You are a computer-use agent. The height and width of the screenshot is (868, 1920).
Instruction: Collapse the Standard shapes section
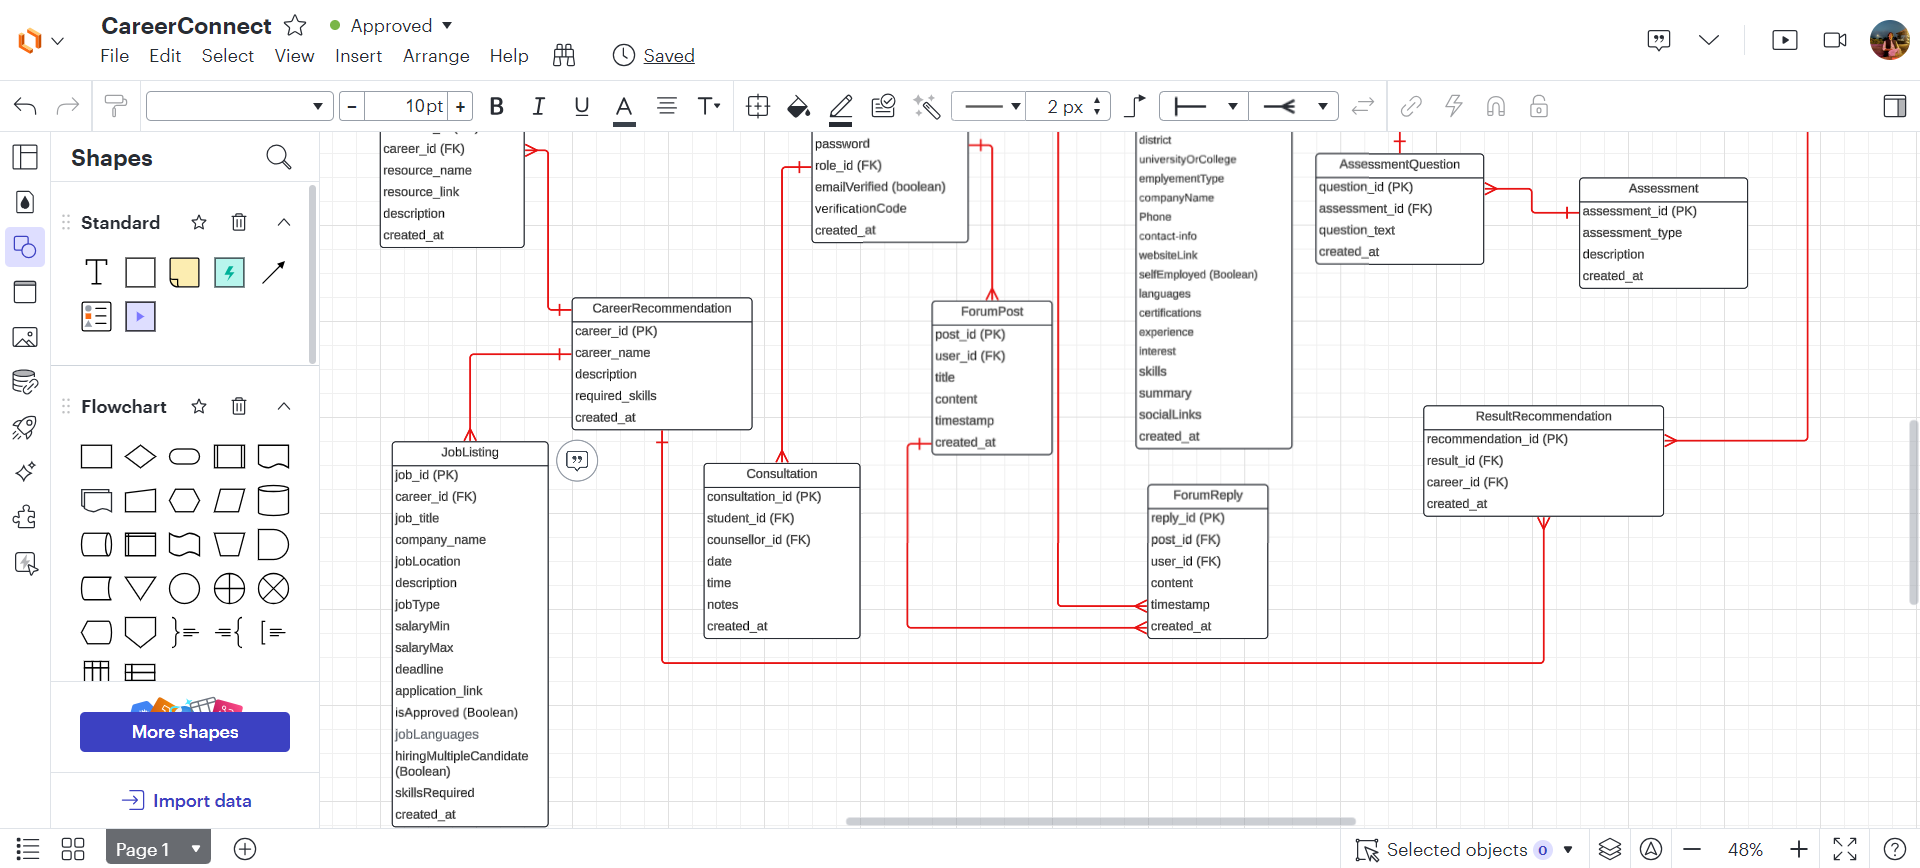click(x=284, y=222)
